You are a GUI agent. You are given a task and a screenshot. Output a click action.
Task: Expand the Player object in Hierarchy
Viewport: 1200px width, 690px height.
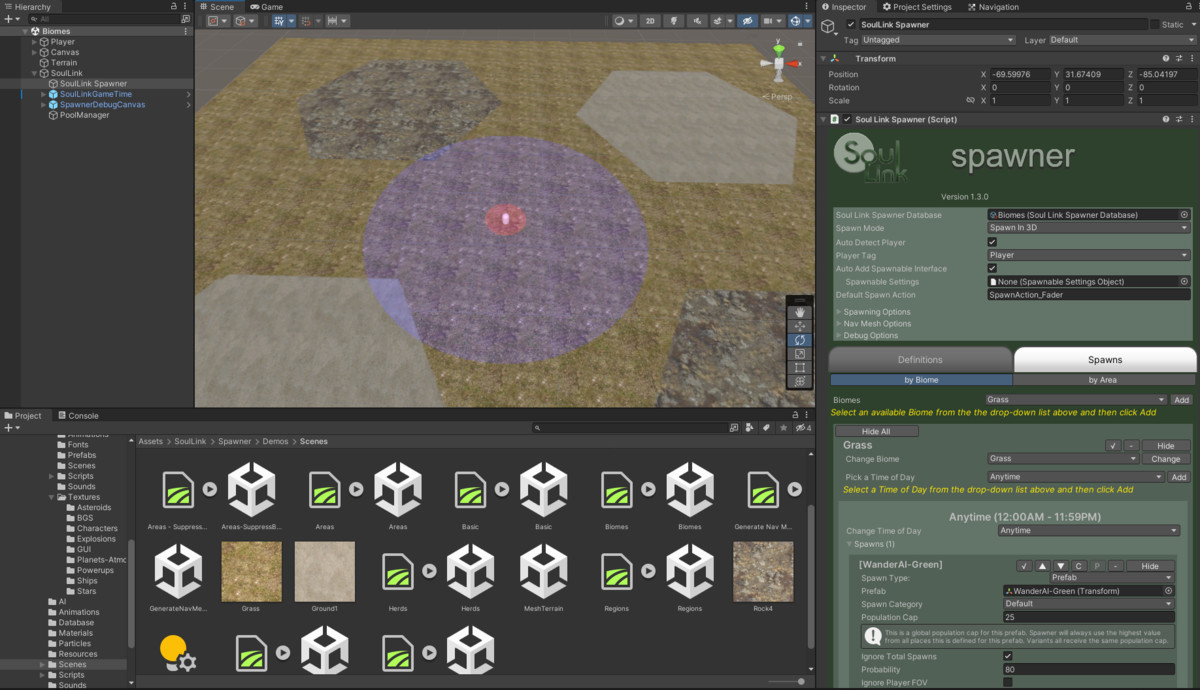tap(34, 42)
